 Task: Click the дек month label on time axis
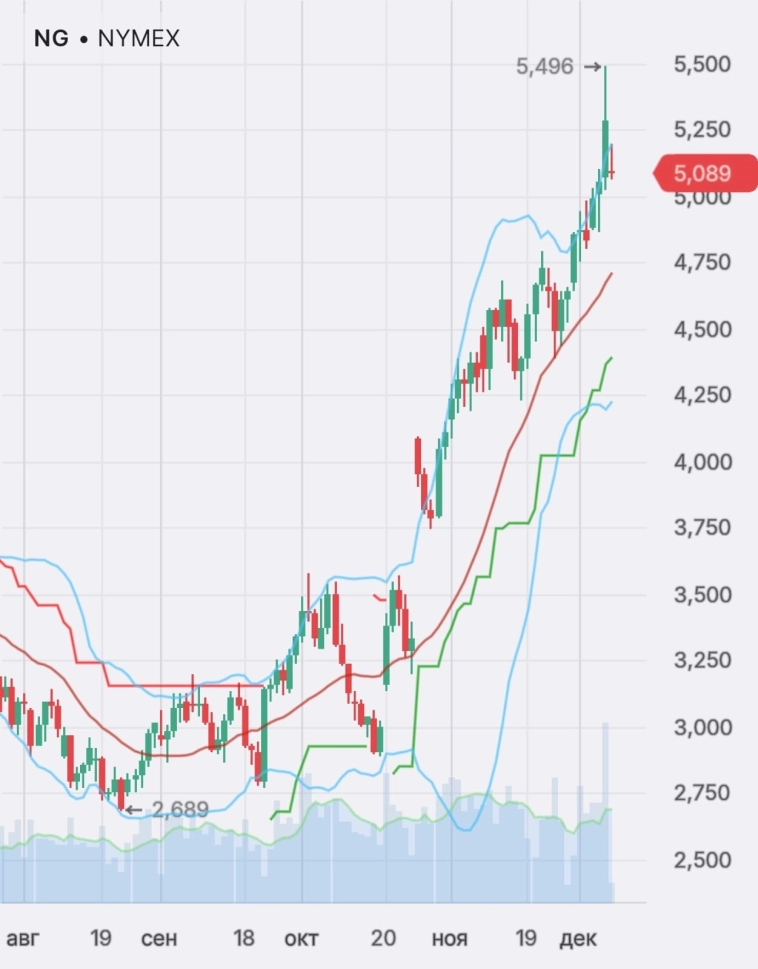[x=578, y=939]
